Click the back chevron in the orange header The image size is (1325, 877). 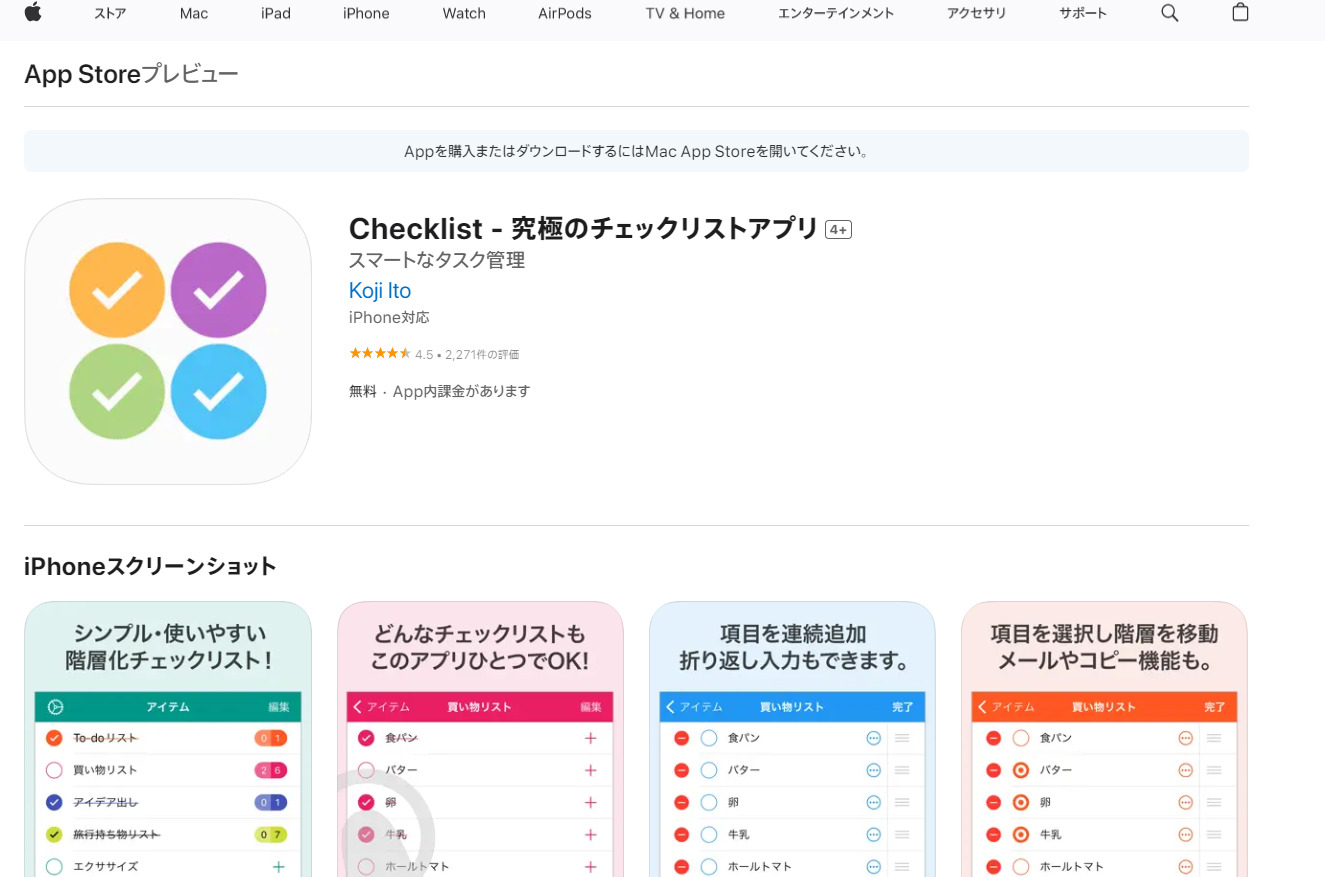point(982,707)
